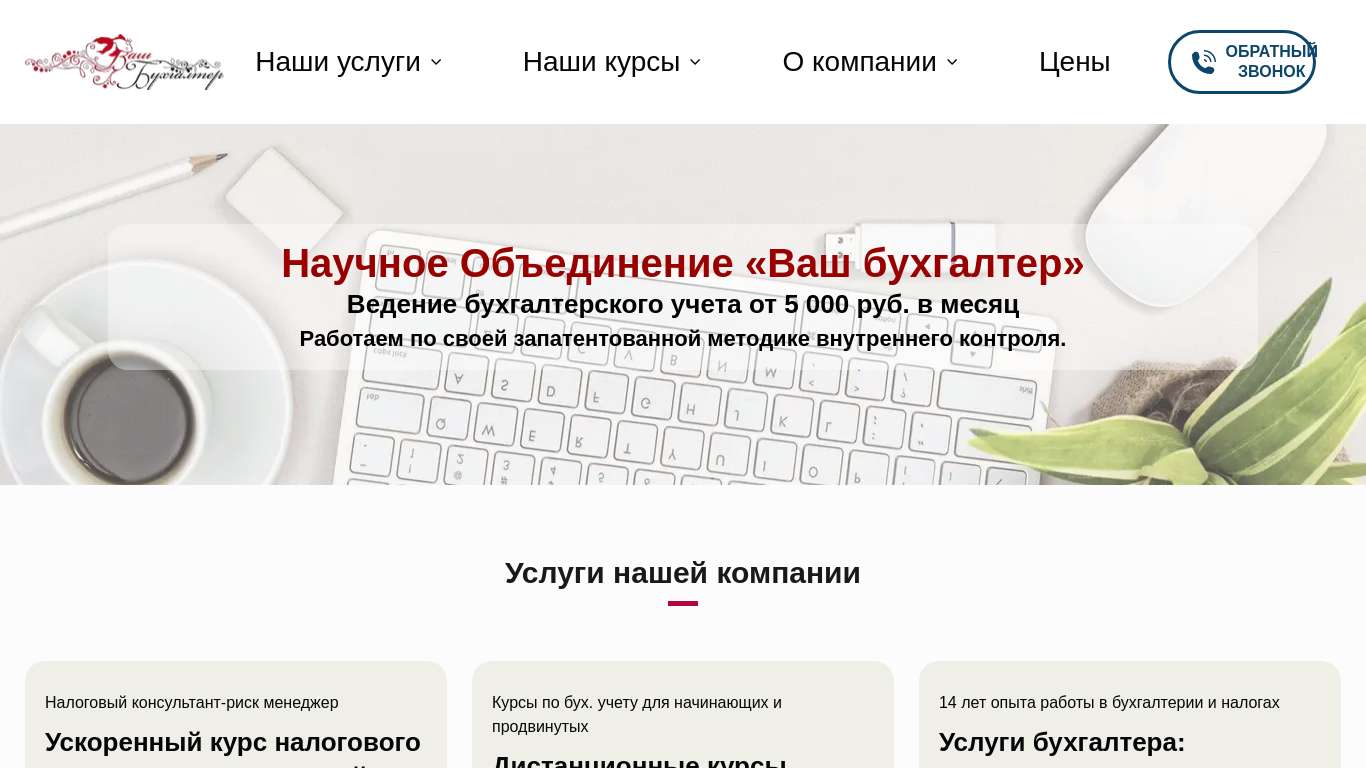The image size is (1366, 768).
Task: Expand the chevron next to "Наши услуги"
Action: 436,62
